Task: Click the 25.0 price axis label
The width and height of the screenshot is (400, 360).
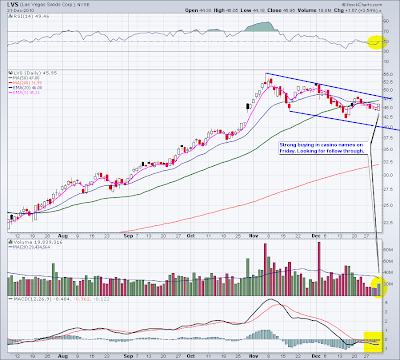Action: (x=388, y=205)
